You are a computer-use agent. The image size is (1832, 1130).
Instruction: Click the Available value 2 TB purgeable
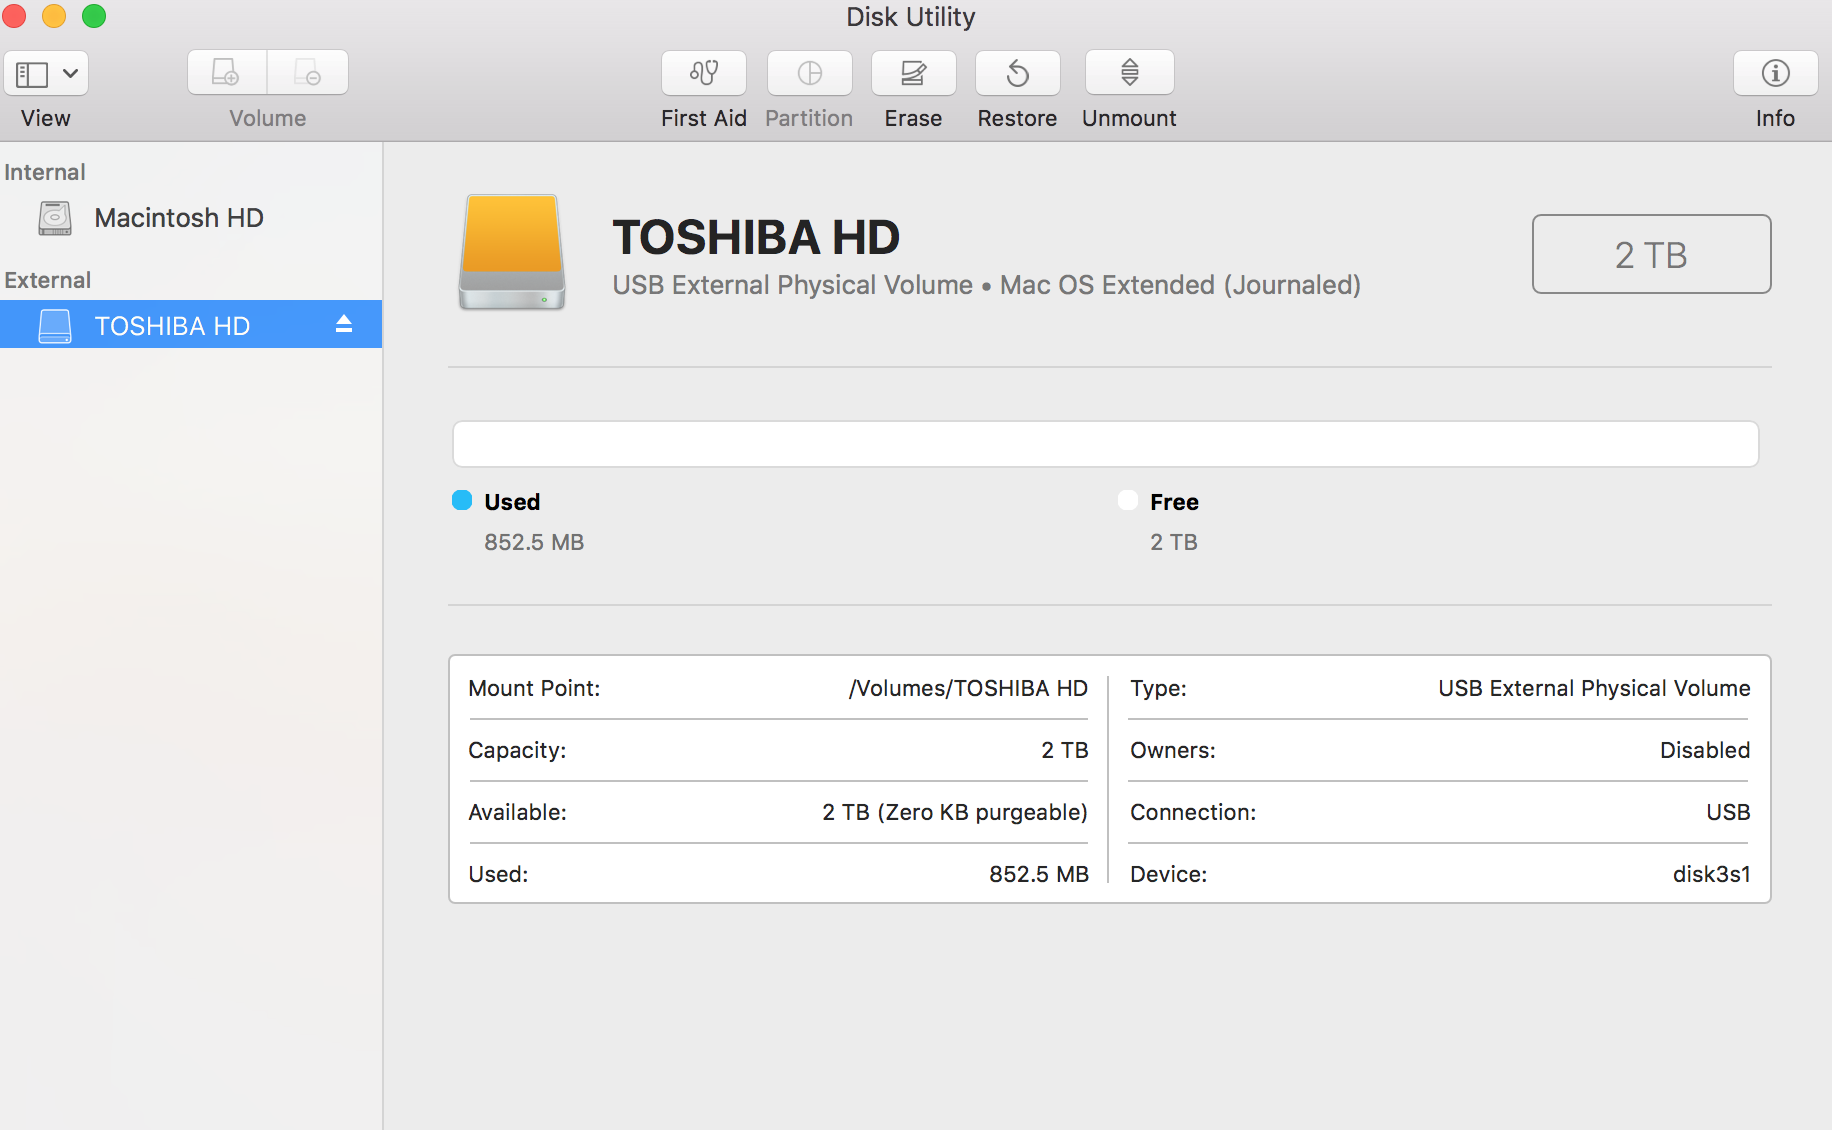click(x=955, y=812)
